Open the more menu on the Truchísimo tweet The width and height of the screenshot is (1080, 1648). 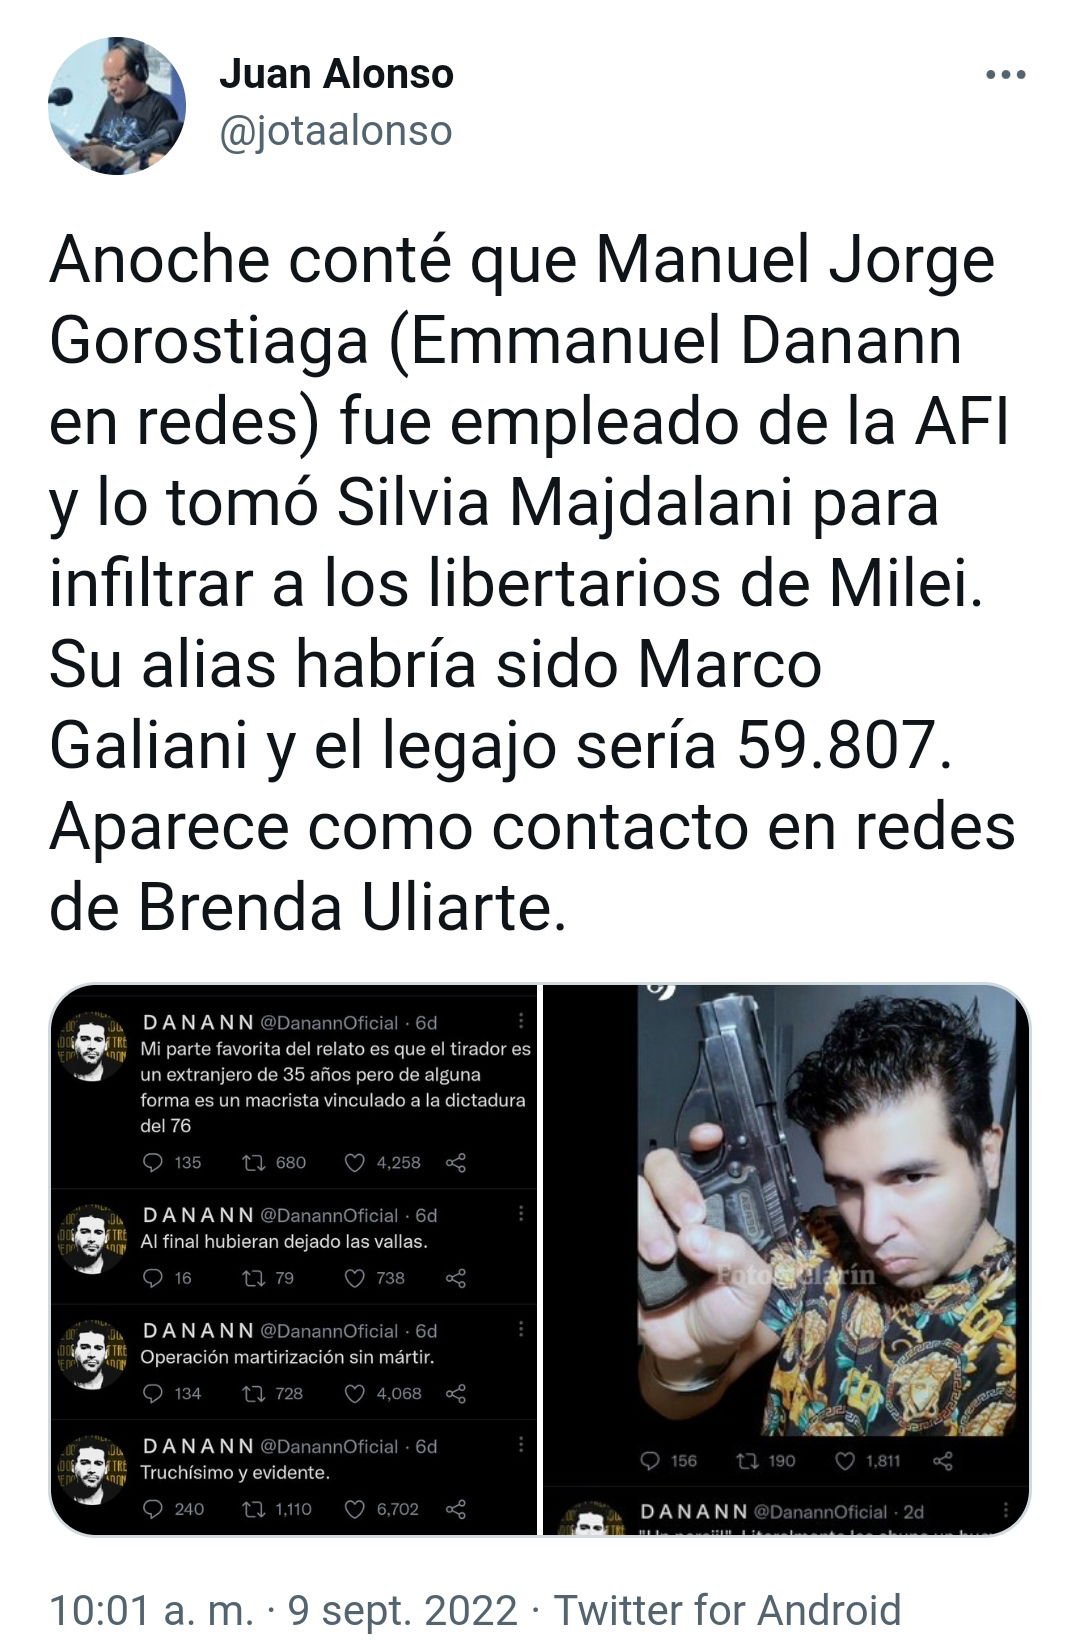[521, 1445]
